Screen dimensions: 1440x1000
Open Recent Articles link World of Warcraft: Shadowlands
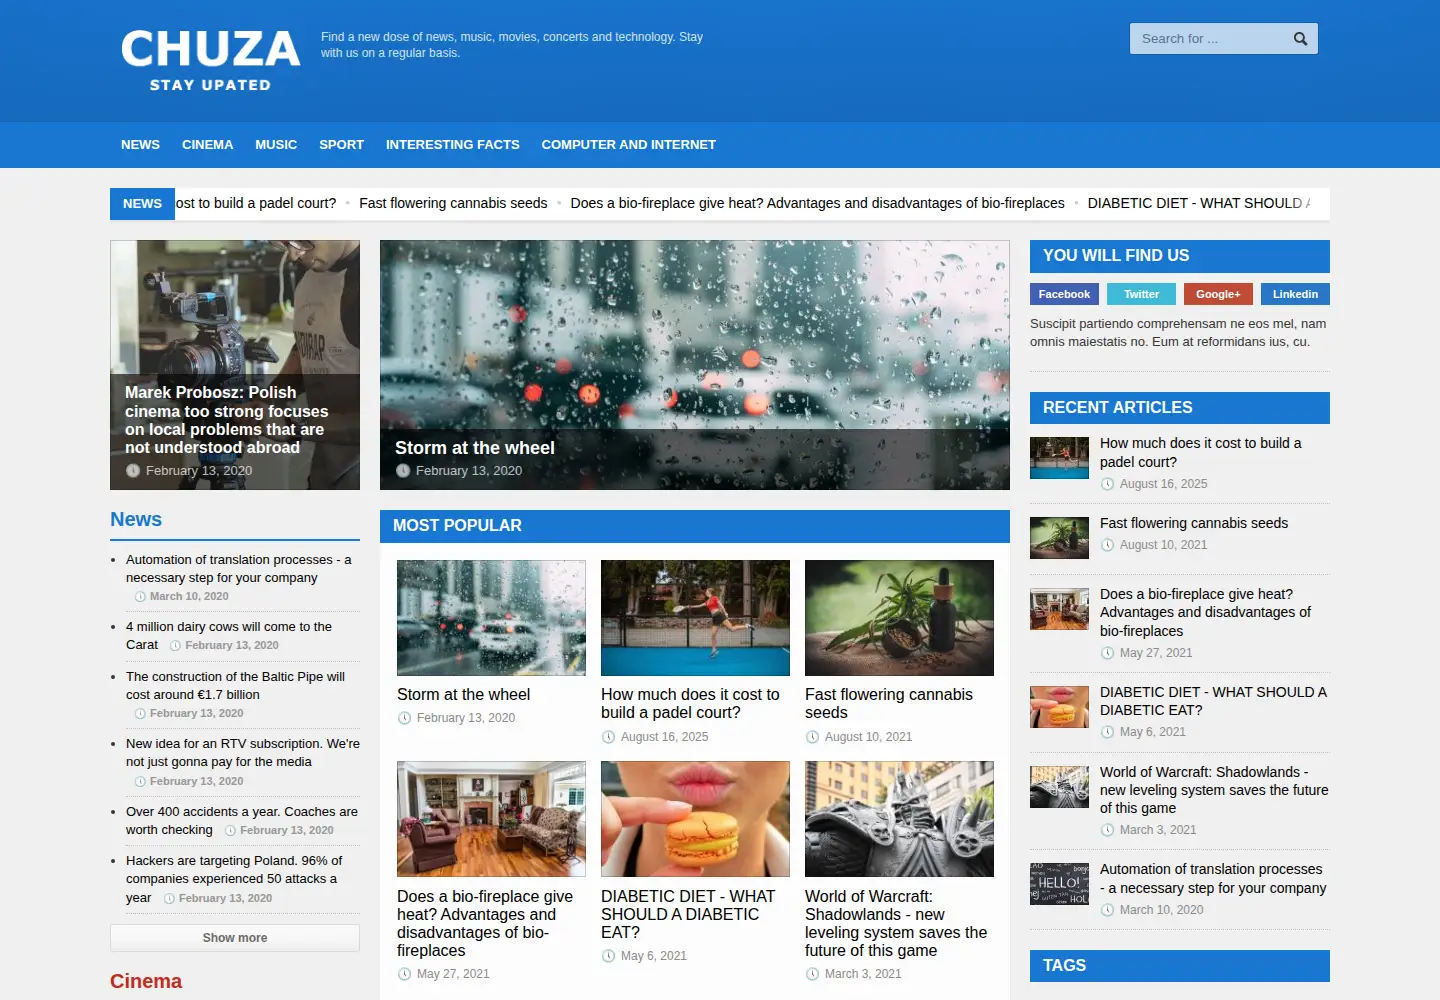[x=1214, y=790]
